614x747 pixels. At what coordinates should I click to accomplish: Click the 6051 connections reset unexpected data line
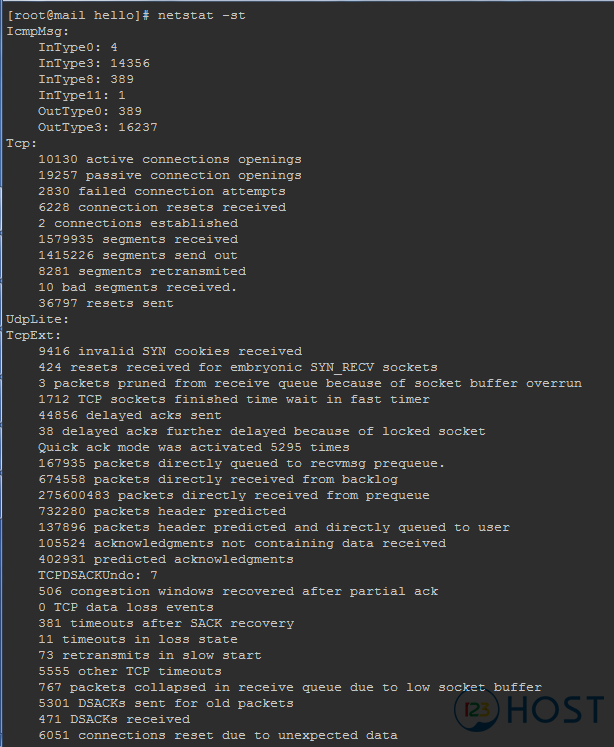[x=218, y=735]
